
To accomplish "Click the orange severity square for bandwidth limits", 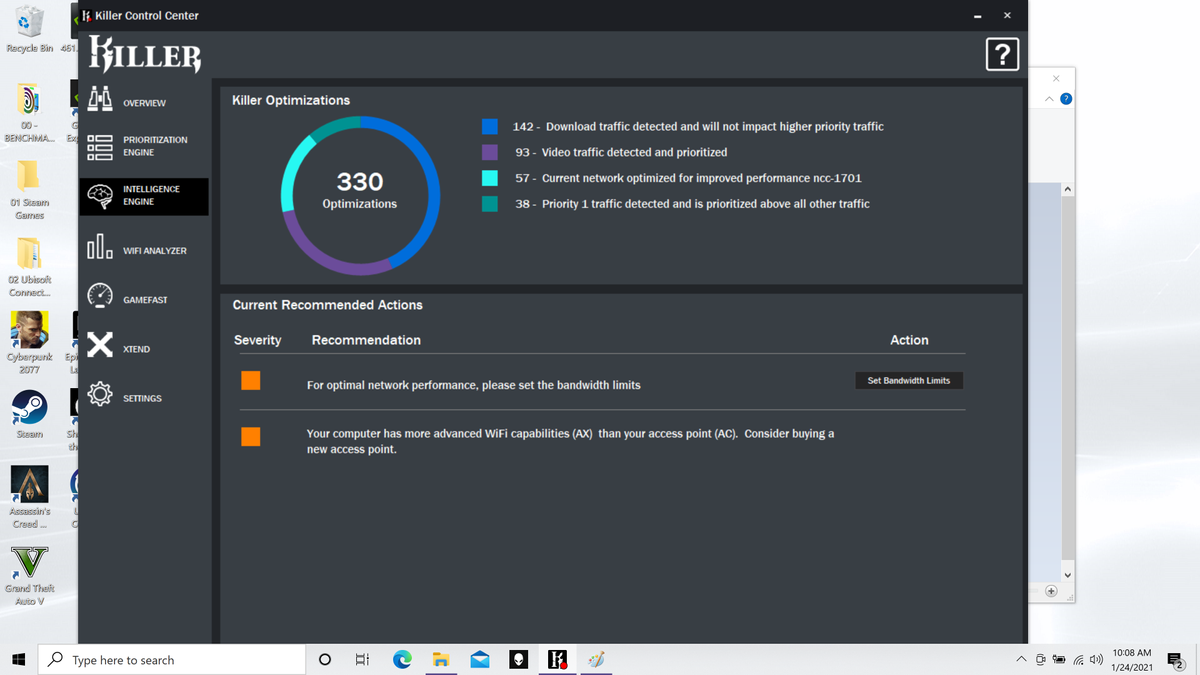I will tap(251, 380).
